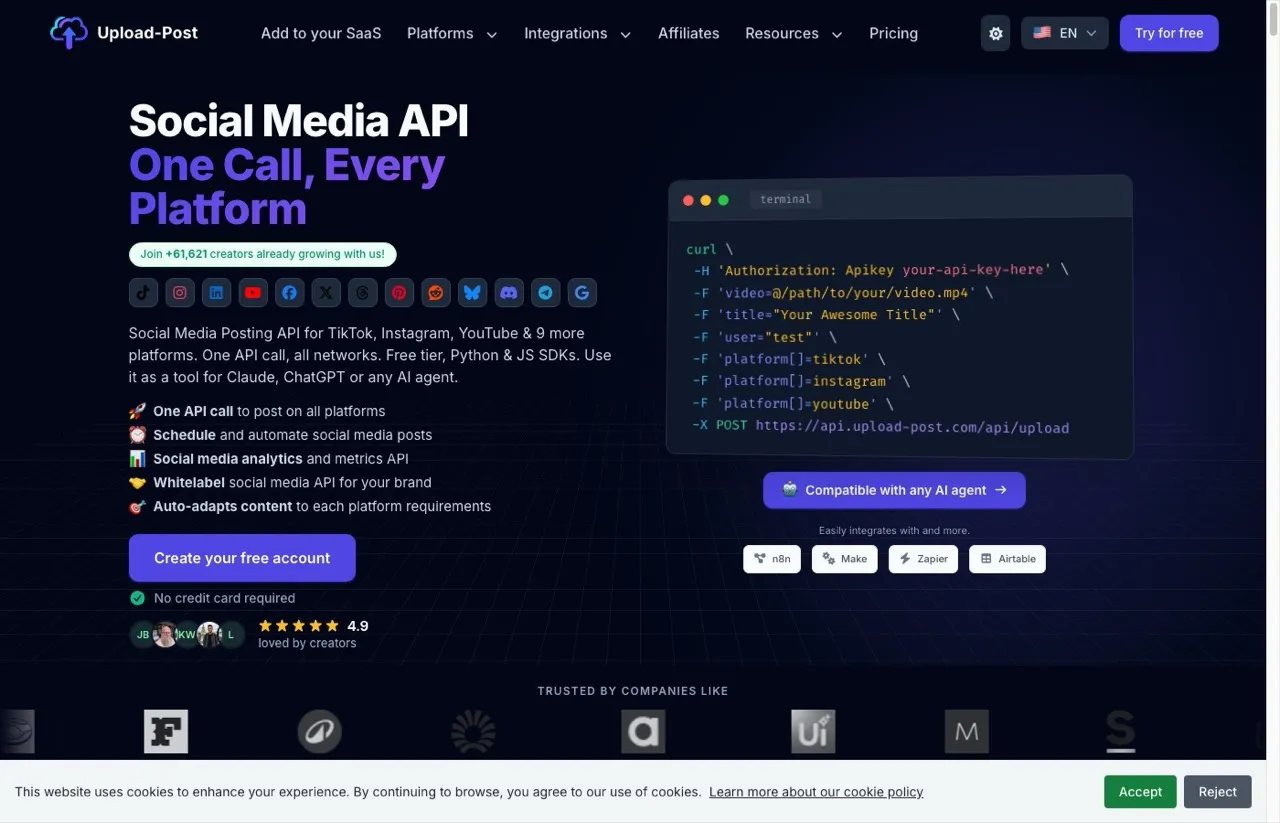Go to the Affiliates page
The height and width of the screenshot is (823, 1280).
(689, 33)
